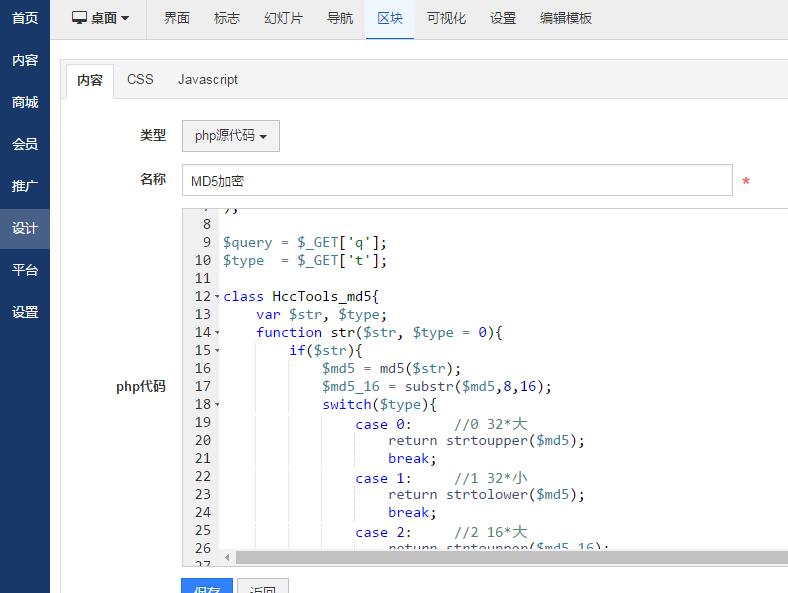Open the Javascript tab
This screenshot has width=788, height=593.
[x=208, y=79]
